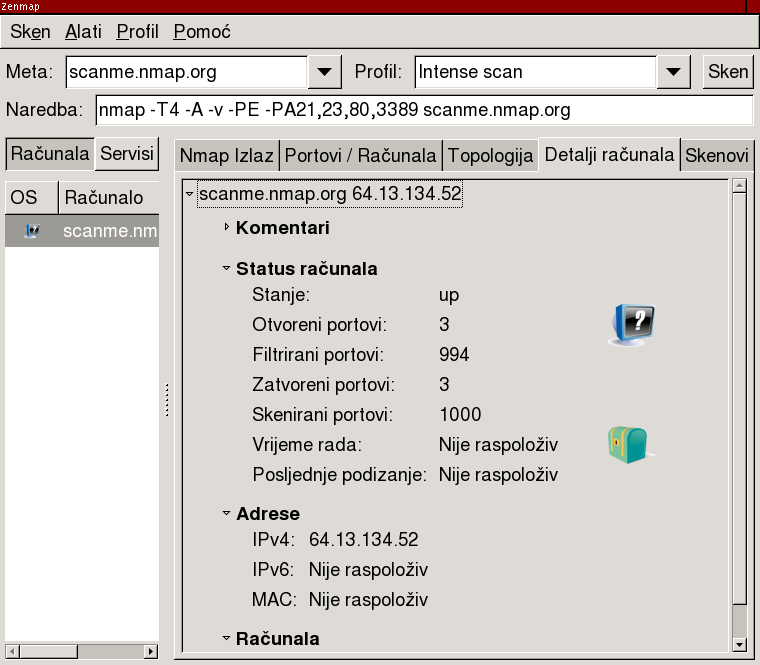
Task: Open the Sken menu
Action: (x=30, y=32)
